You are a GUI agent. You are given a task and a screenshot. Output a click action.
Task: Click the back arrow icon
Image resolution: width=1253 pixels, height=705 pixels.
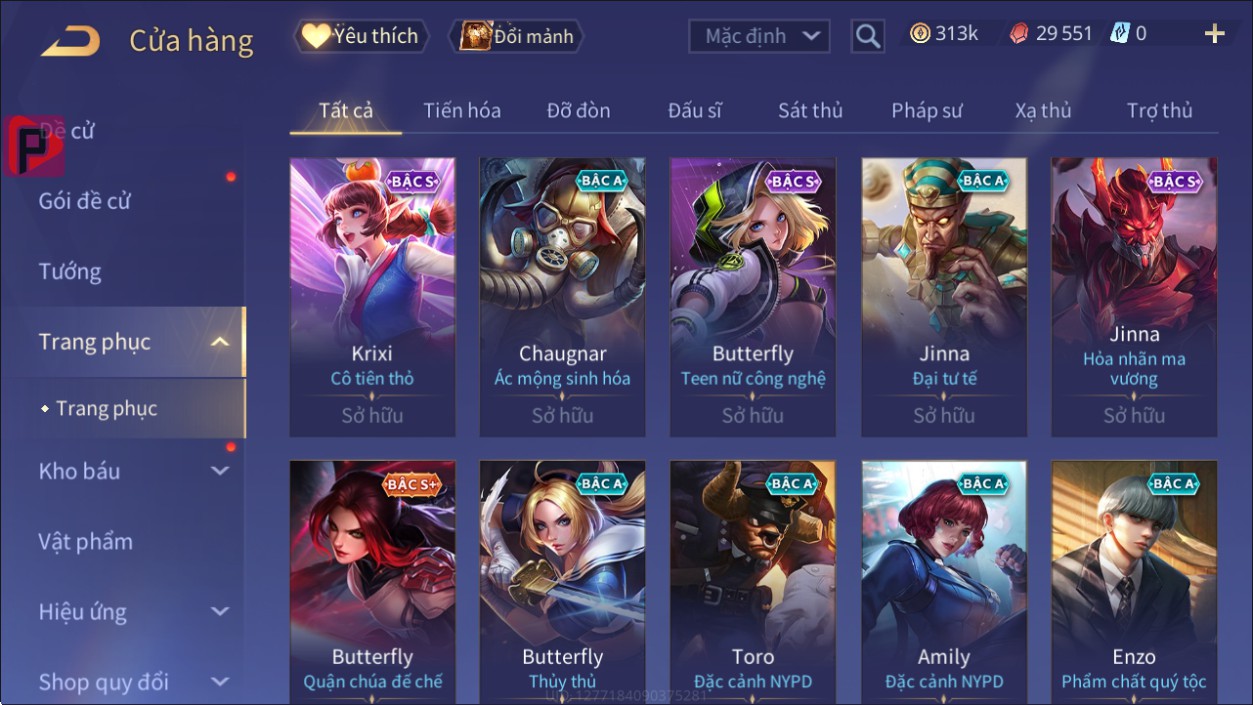tap(70, 41)
